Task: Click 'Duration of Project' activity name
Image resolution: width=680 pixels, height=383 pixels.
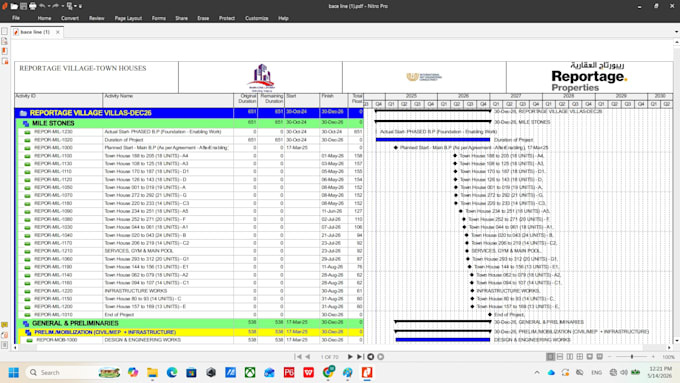Action: coord(124,140)
